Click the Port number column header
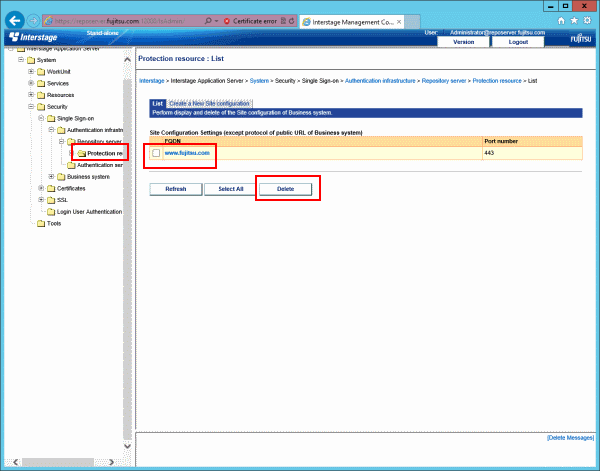Image resolution: width=600 pixels, height=471 pixels. coord(532,141)
